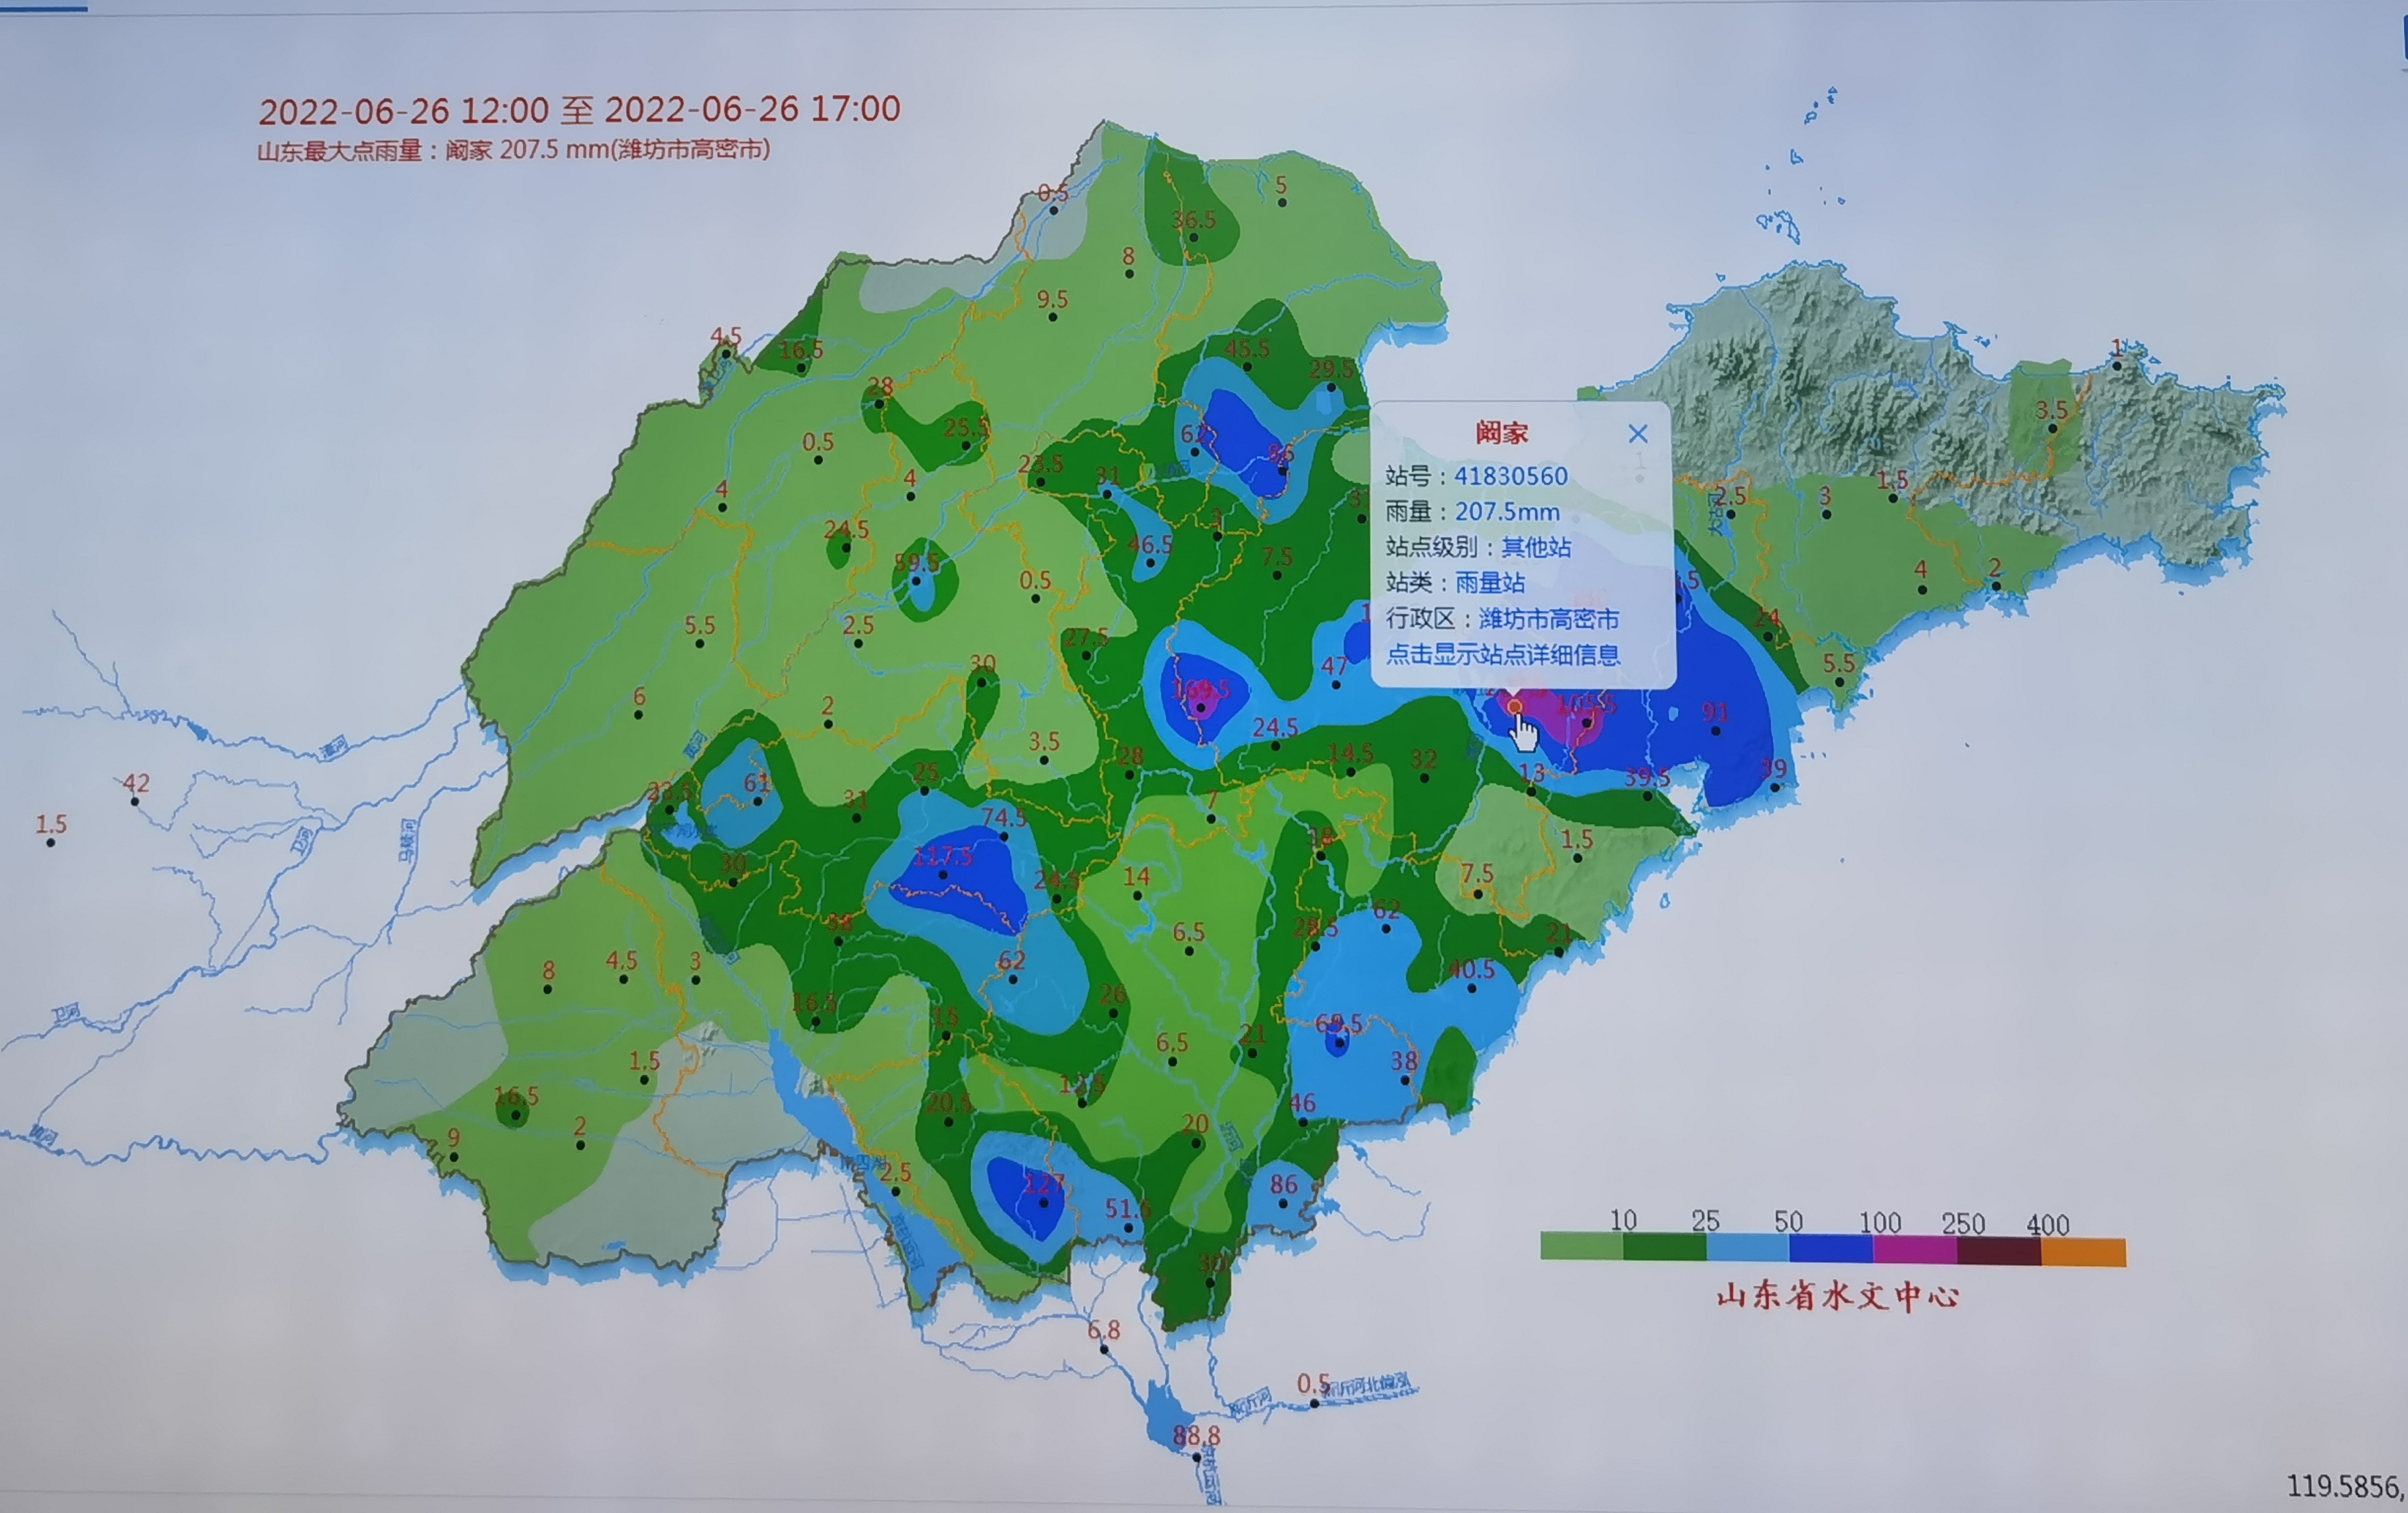2408x1513 pixels.
Task: Select the 169.5 rainfall station marker
Action: pos(1201,708)
